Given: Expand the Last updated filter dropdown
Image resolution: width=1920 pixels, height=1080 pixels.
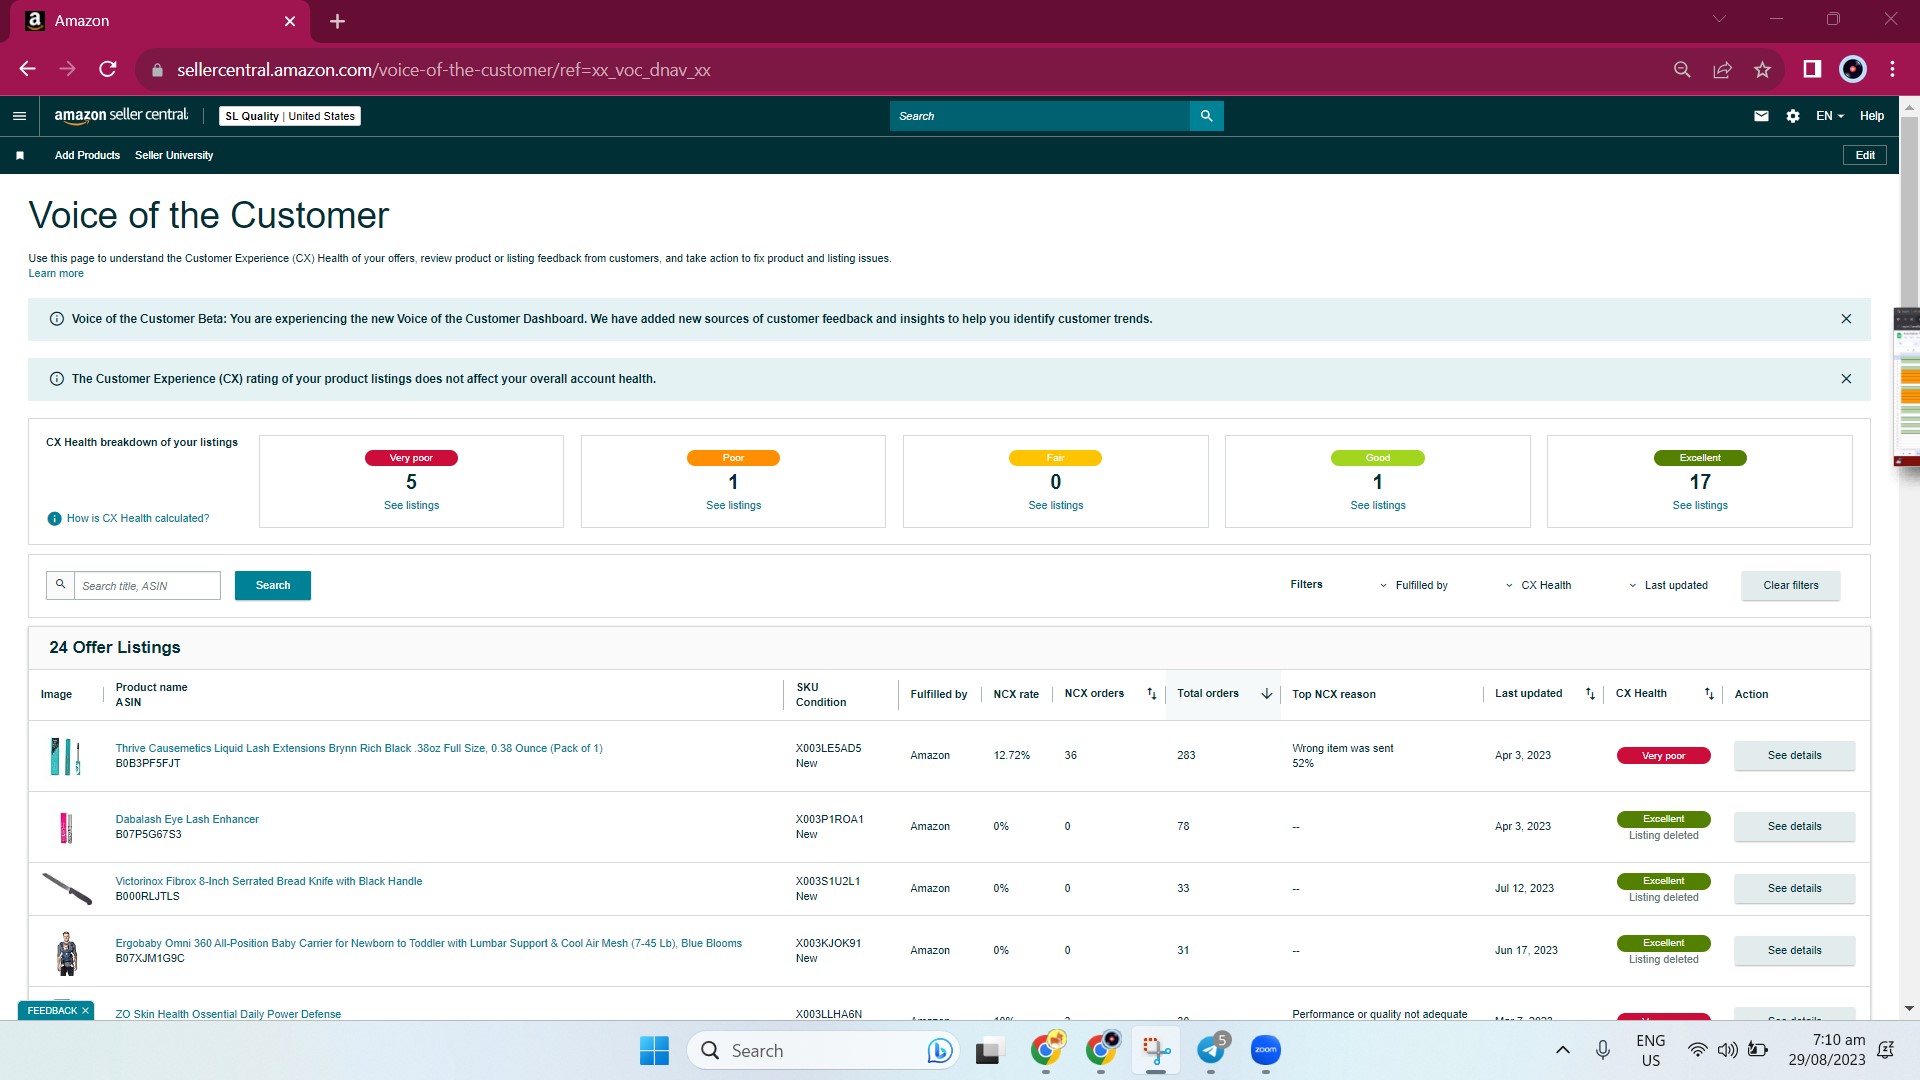Looking at the screenshot, I should (1668, 586).
